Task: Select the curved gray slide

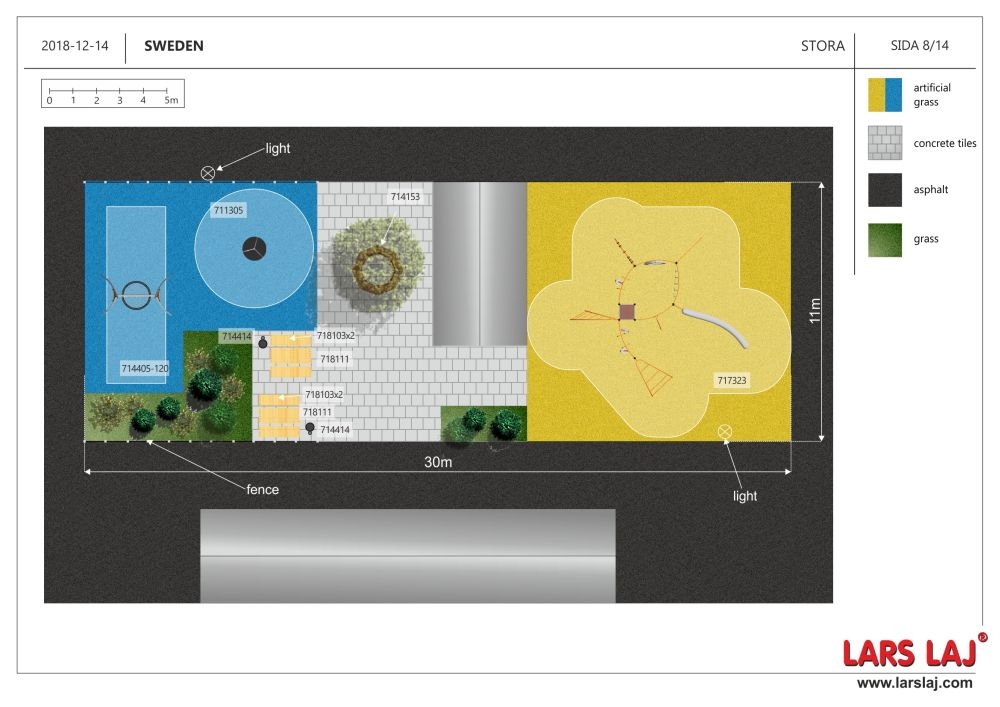Action: [x=716, y=325]
